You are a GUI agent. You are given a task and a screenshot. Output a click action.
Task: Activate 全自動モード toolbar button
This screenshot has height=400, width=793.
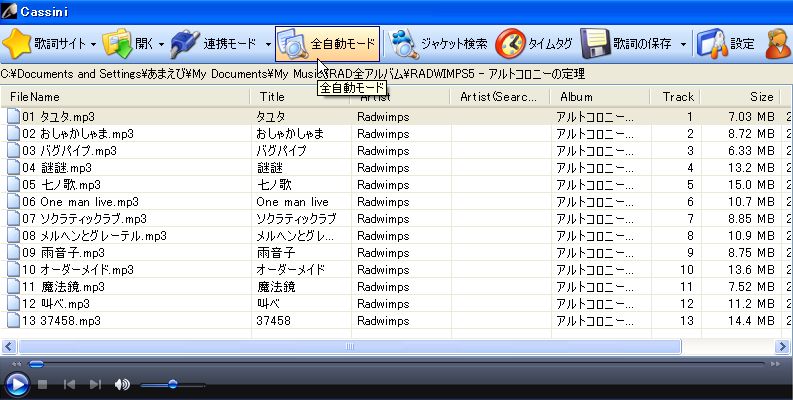327,44
